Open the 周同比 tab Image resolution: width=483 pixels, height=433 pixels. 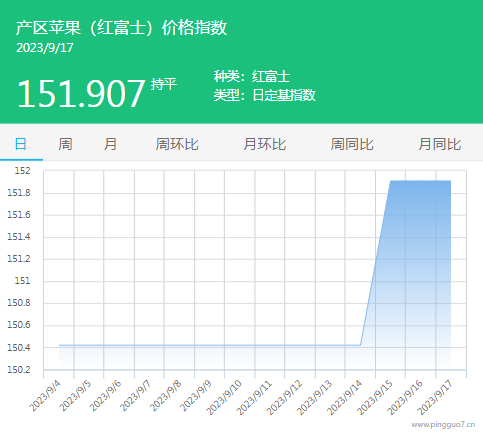(352, 144)
